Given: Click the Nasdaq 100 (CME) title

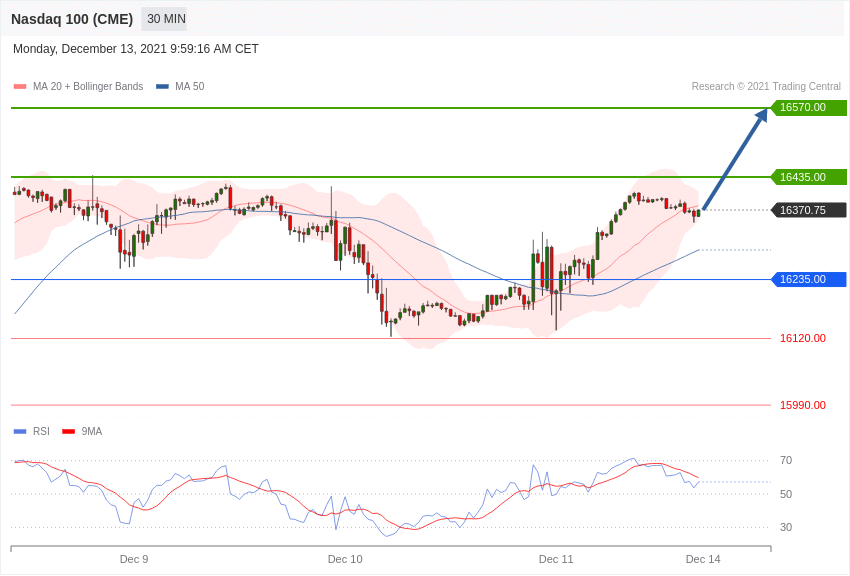Looking at the screenshot, I should pyautogui.click(x=72, y=19).
